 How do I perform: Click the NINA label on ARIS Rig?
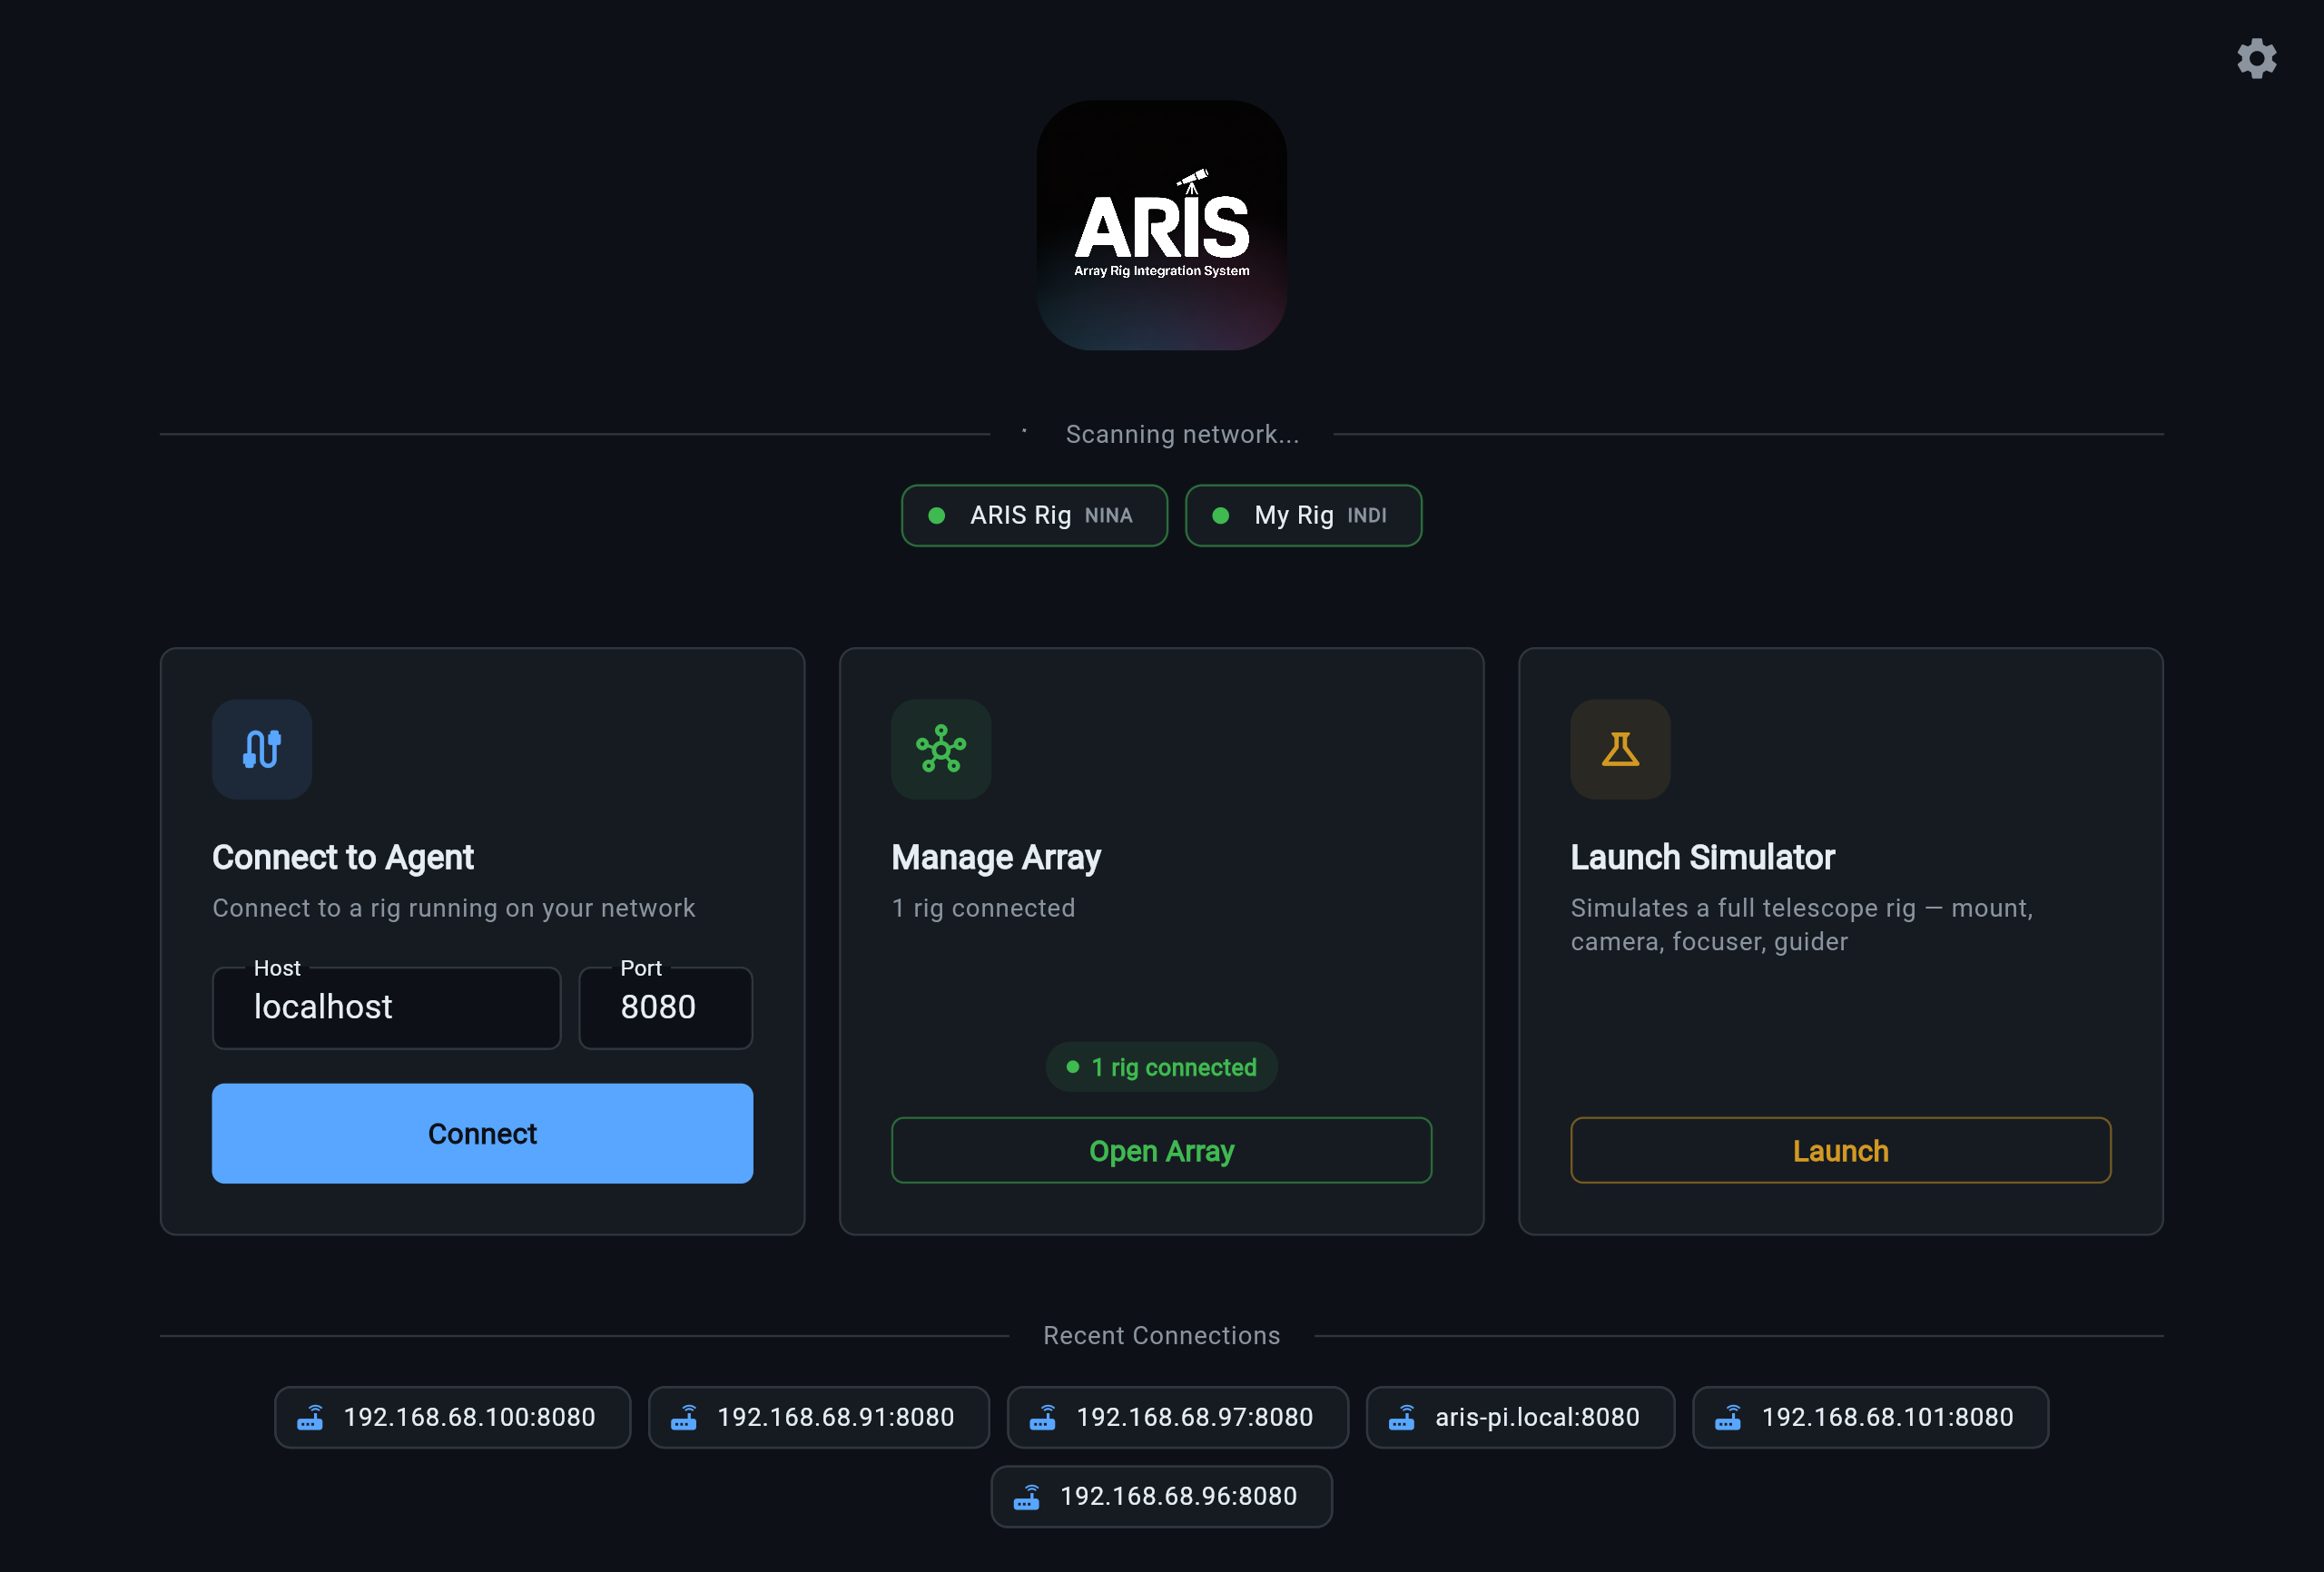point(1108,516)
